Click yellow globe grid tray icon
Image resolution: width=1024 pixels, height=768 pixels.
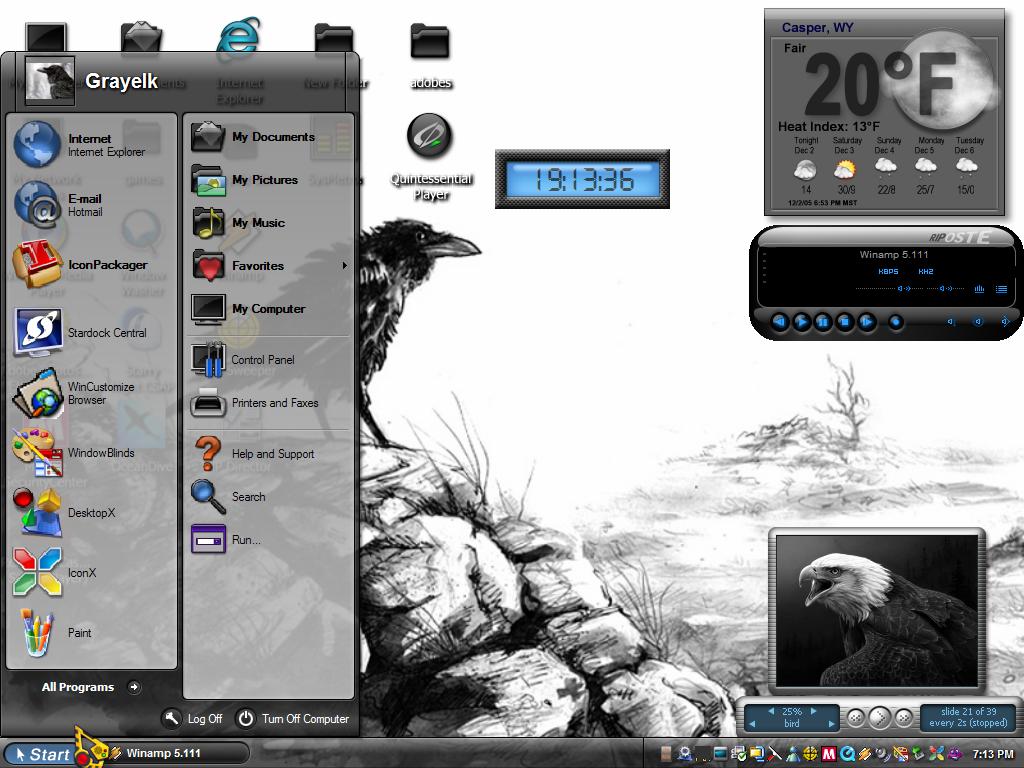point(810,754)
